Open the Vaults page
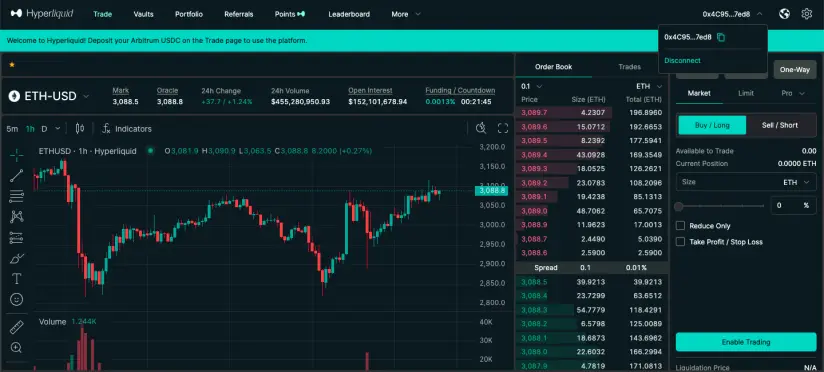Viewport: 824px width, 372px height. pyautogui.click(x=143, y=14)
